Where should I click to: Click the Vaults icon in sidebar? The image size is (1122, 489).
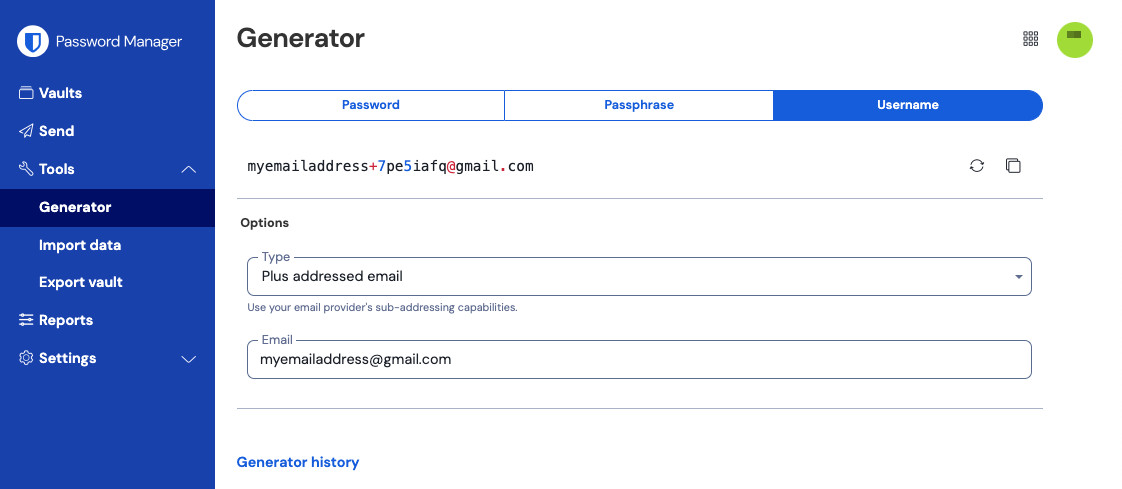26,93
